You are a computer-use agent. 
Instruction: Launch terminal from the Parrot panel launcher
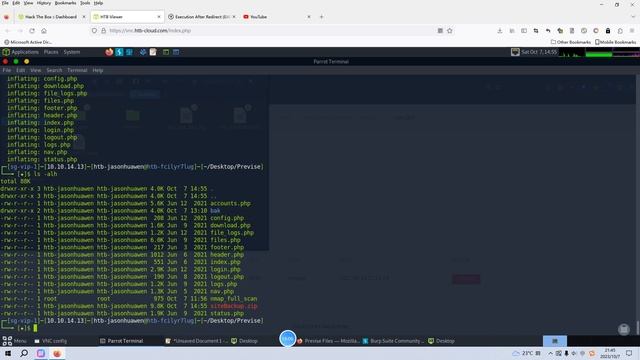[x=166, y=52]
